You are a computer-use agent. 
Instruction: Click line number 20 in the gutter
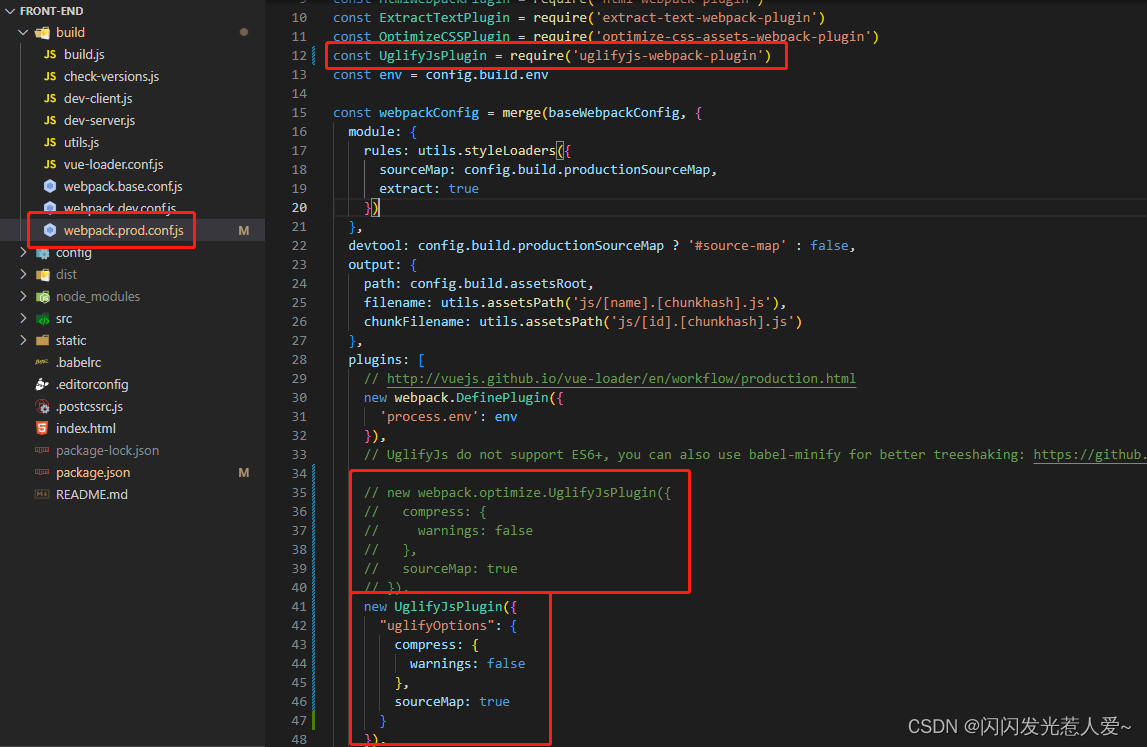pyautogui.click(x=299, y=207)
